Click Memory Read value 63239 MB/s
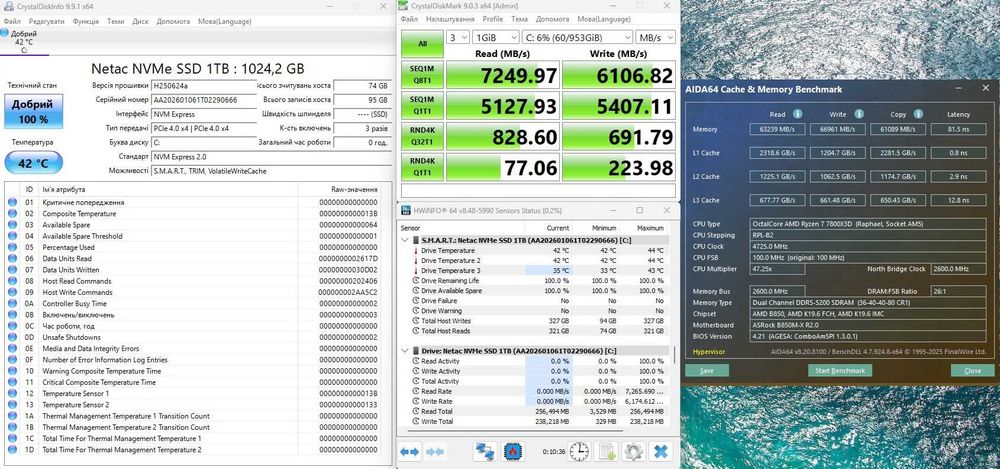This screenshot has height=469, width=1000. pos(777,130)
